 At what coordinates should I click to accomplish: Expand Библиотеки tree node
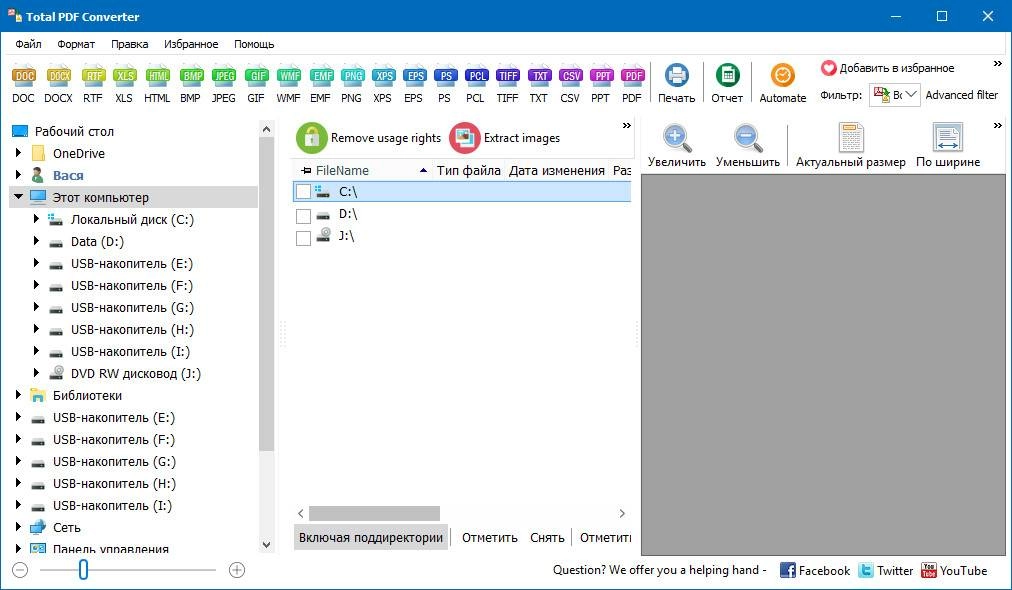pos(19,394)
